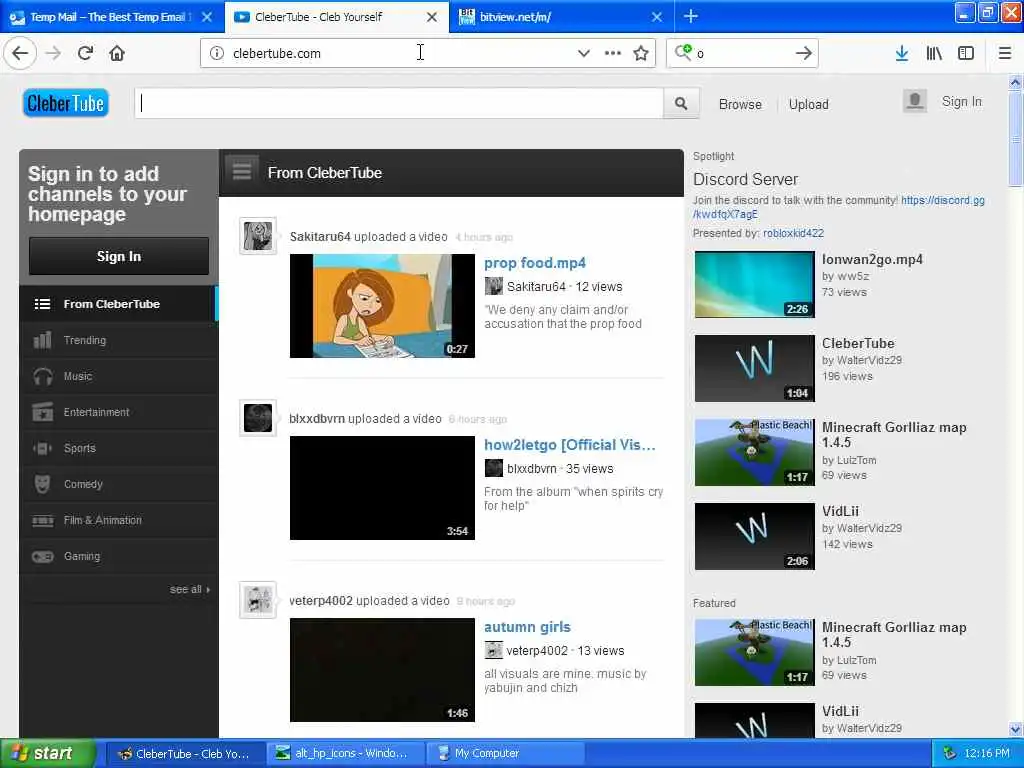Switch to alt_hp_icons taskbar window
Image resolution: width=1024 pixels, height=768 pixels.
coord(345,754)
